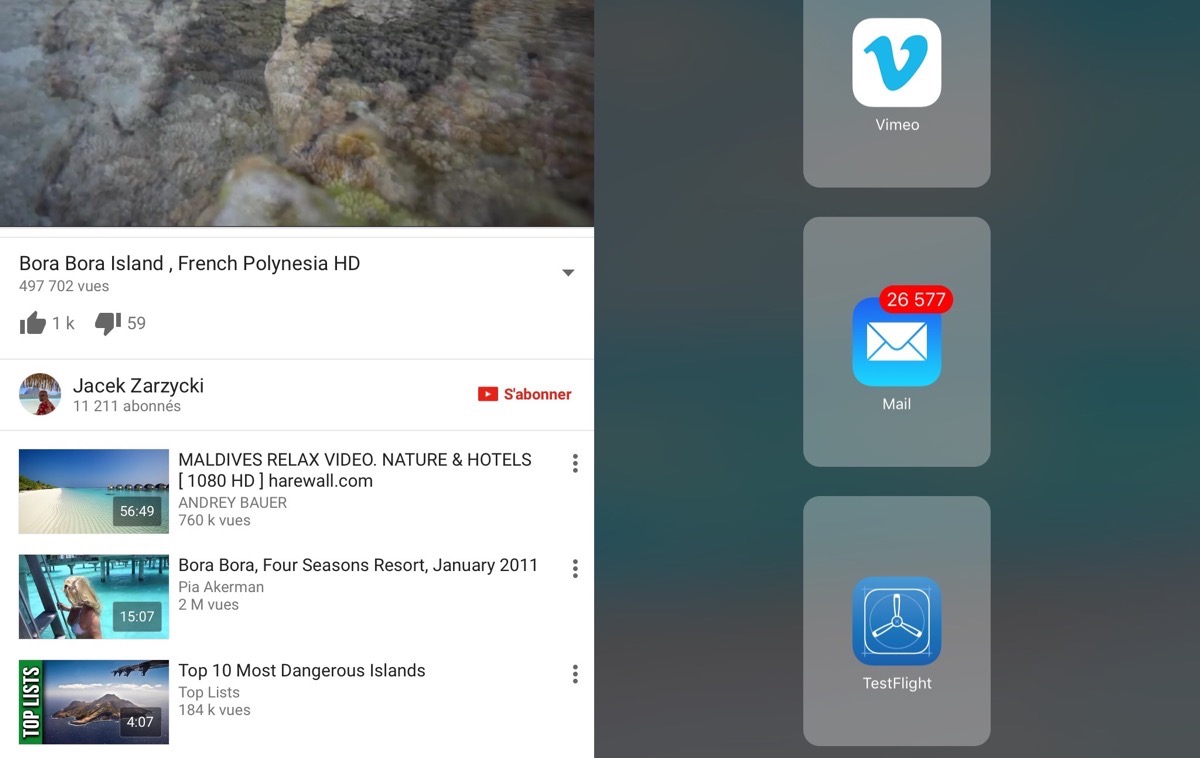This screenshot has height=758, width=1200.
Task: Tap the 59 dislikes count
Action: (137, 323)
